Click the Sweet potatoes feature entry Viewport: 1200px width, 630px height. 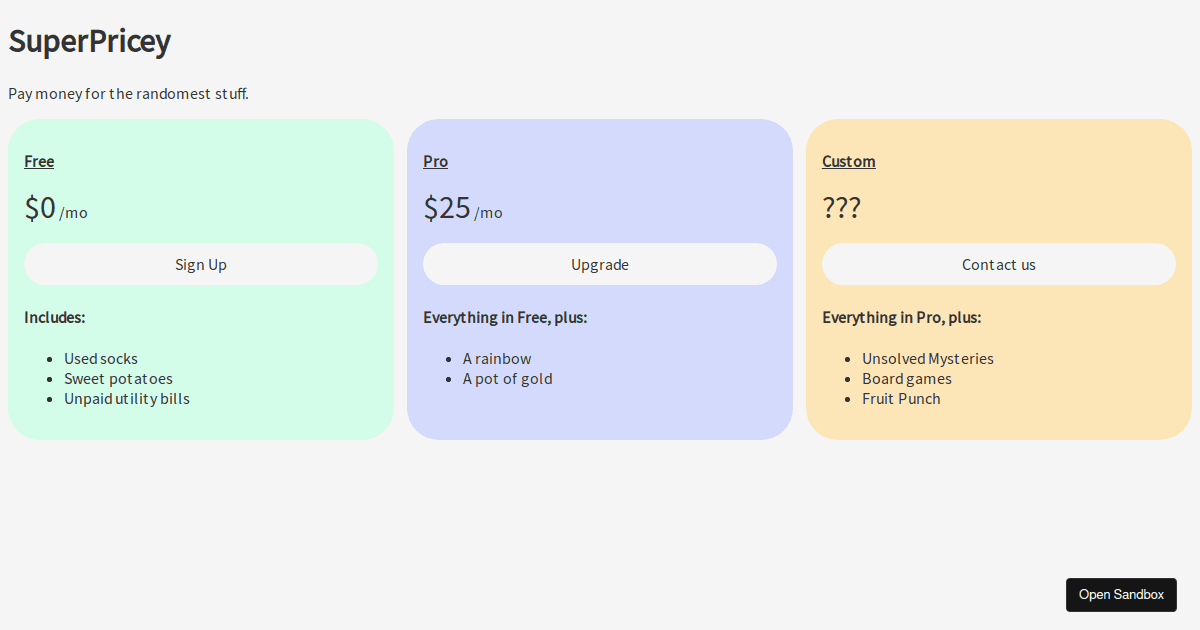click(118, 378)
